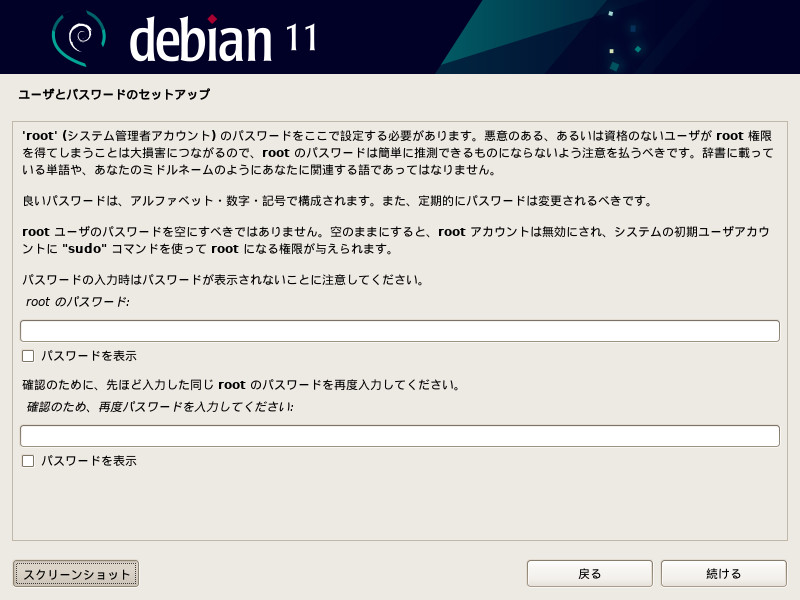Click the "debian" wordmark in the header
This screenshot has width=800, height=600.
point(201,39)
